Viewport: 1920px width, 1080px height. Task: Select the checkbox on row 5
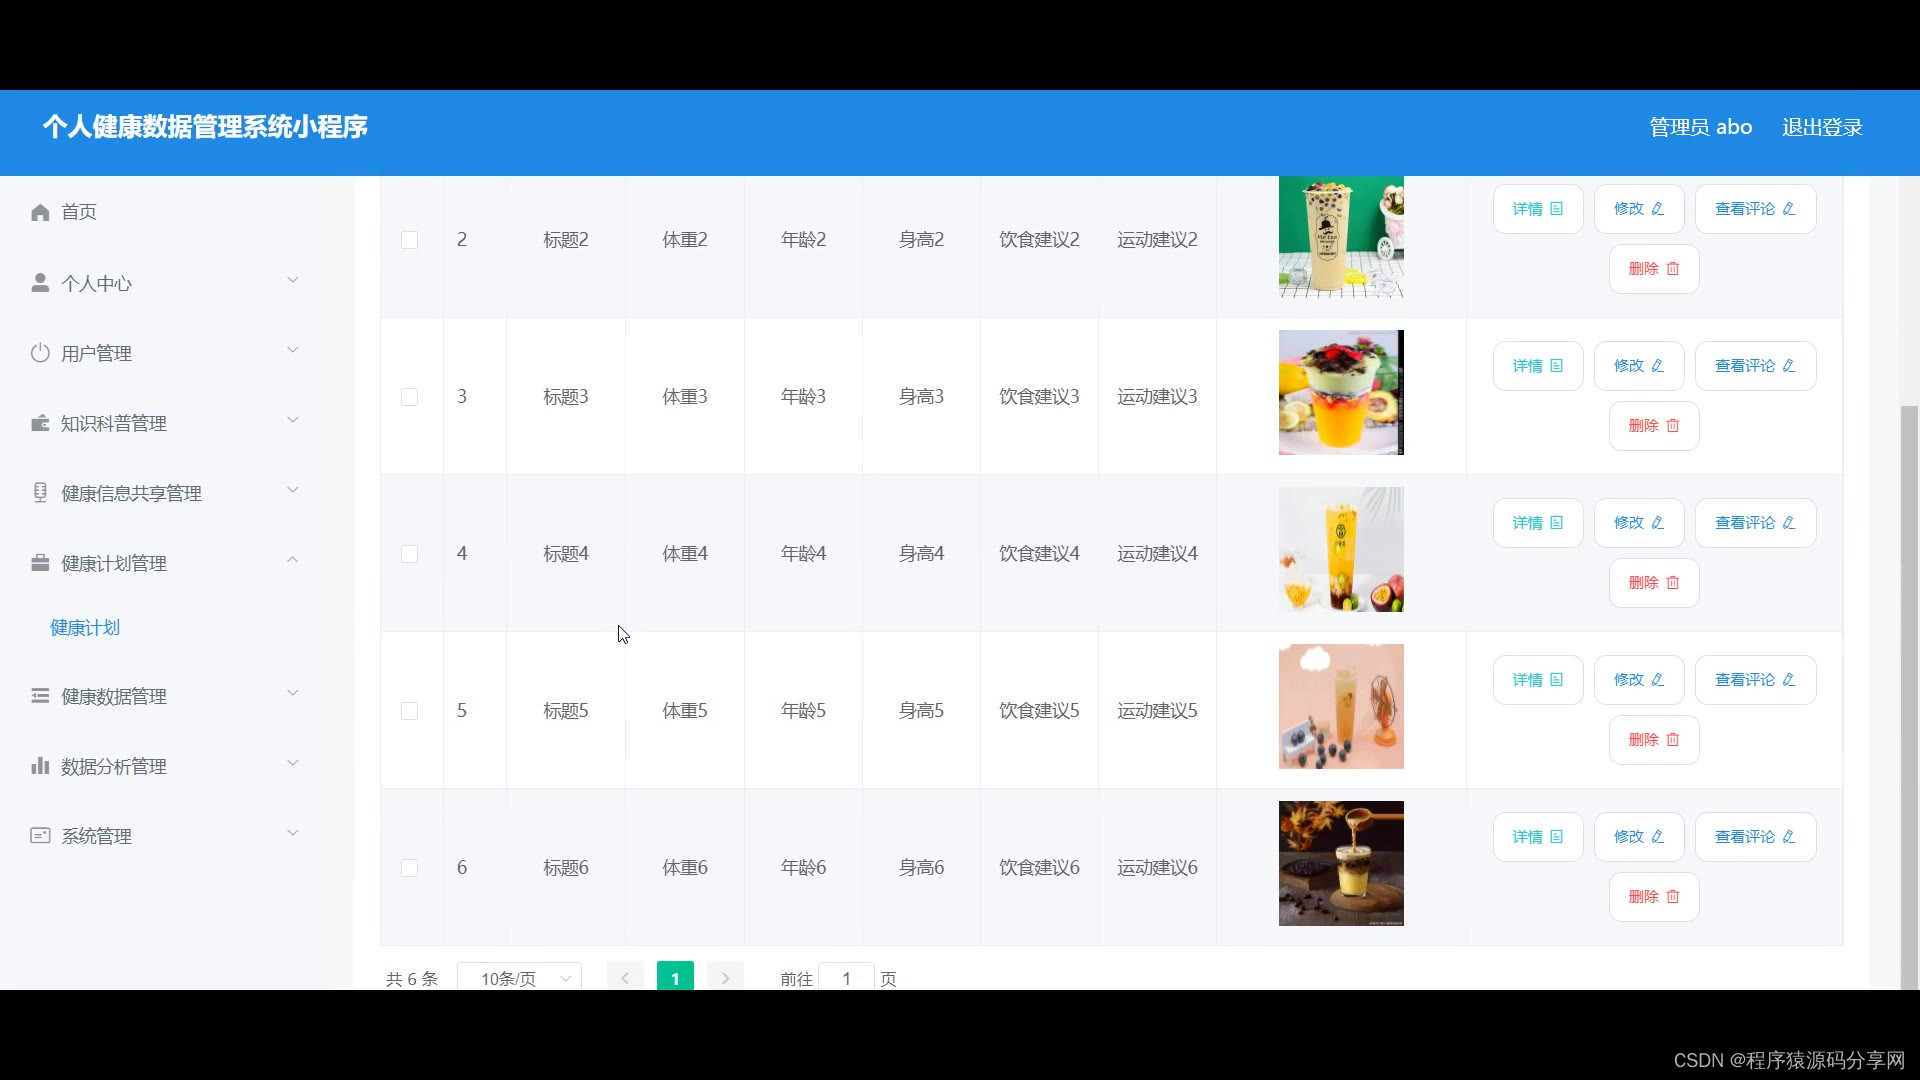[410, 710]
